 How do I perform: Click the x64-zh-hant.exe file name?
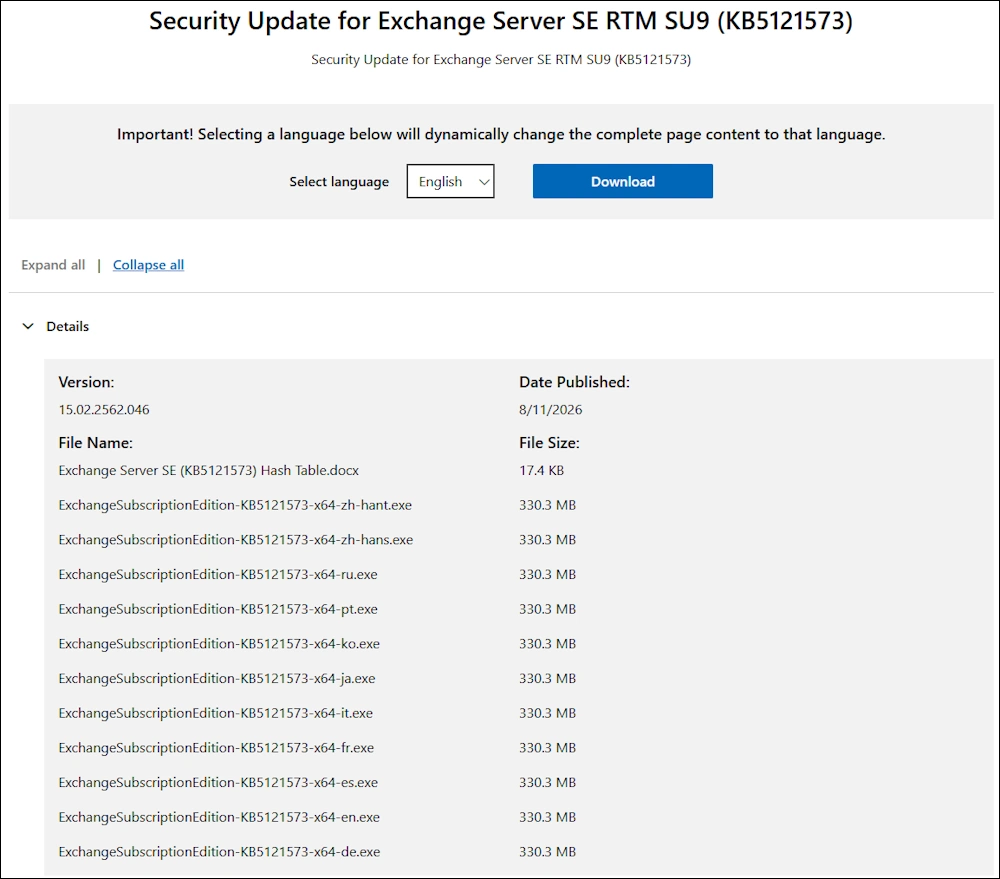235,505
